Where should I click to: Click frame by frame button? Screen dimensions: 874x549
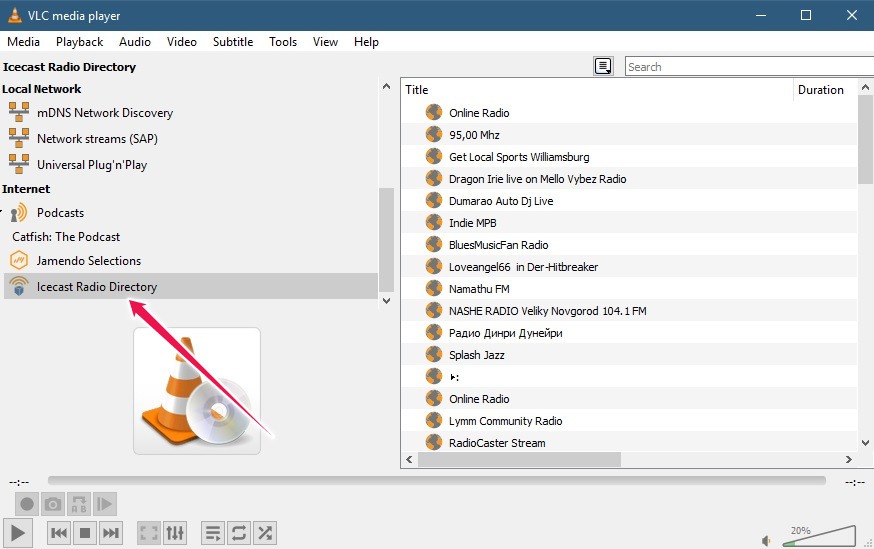pos(105,504)
